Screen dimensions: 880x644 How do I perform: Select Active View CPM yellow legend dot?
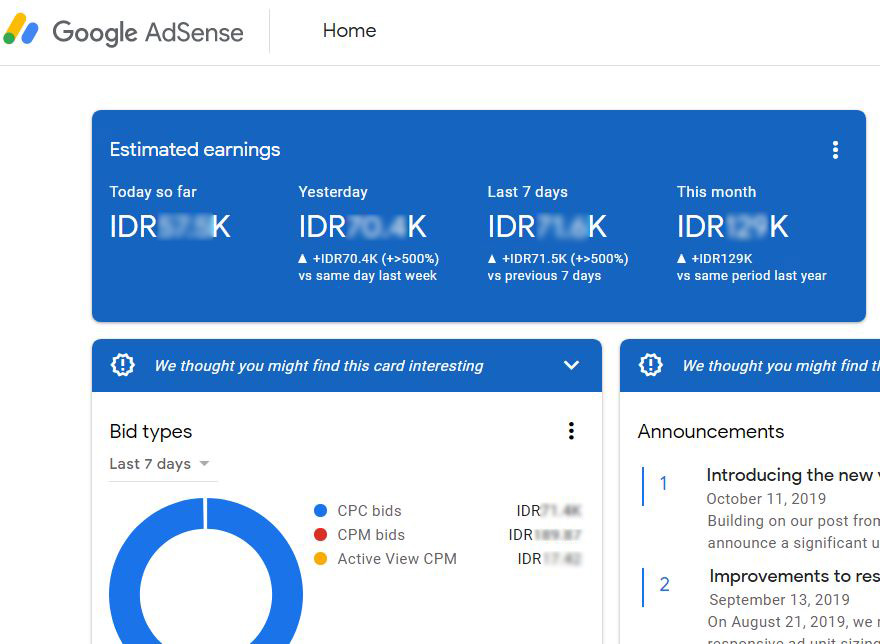point(320,559)
